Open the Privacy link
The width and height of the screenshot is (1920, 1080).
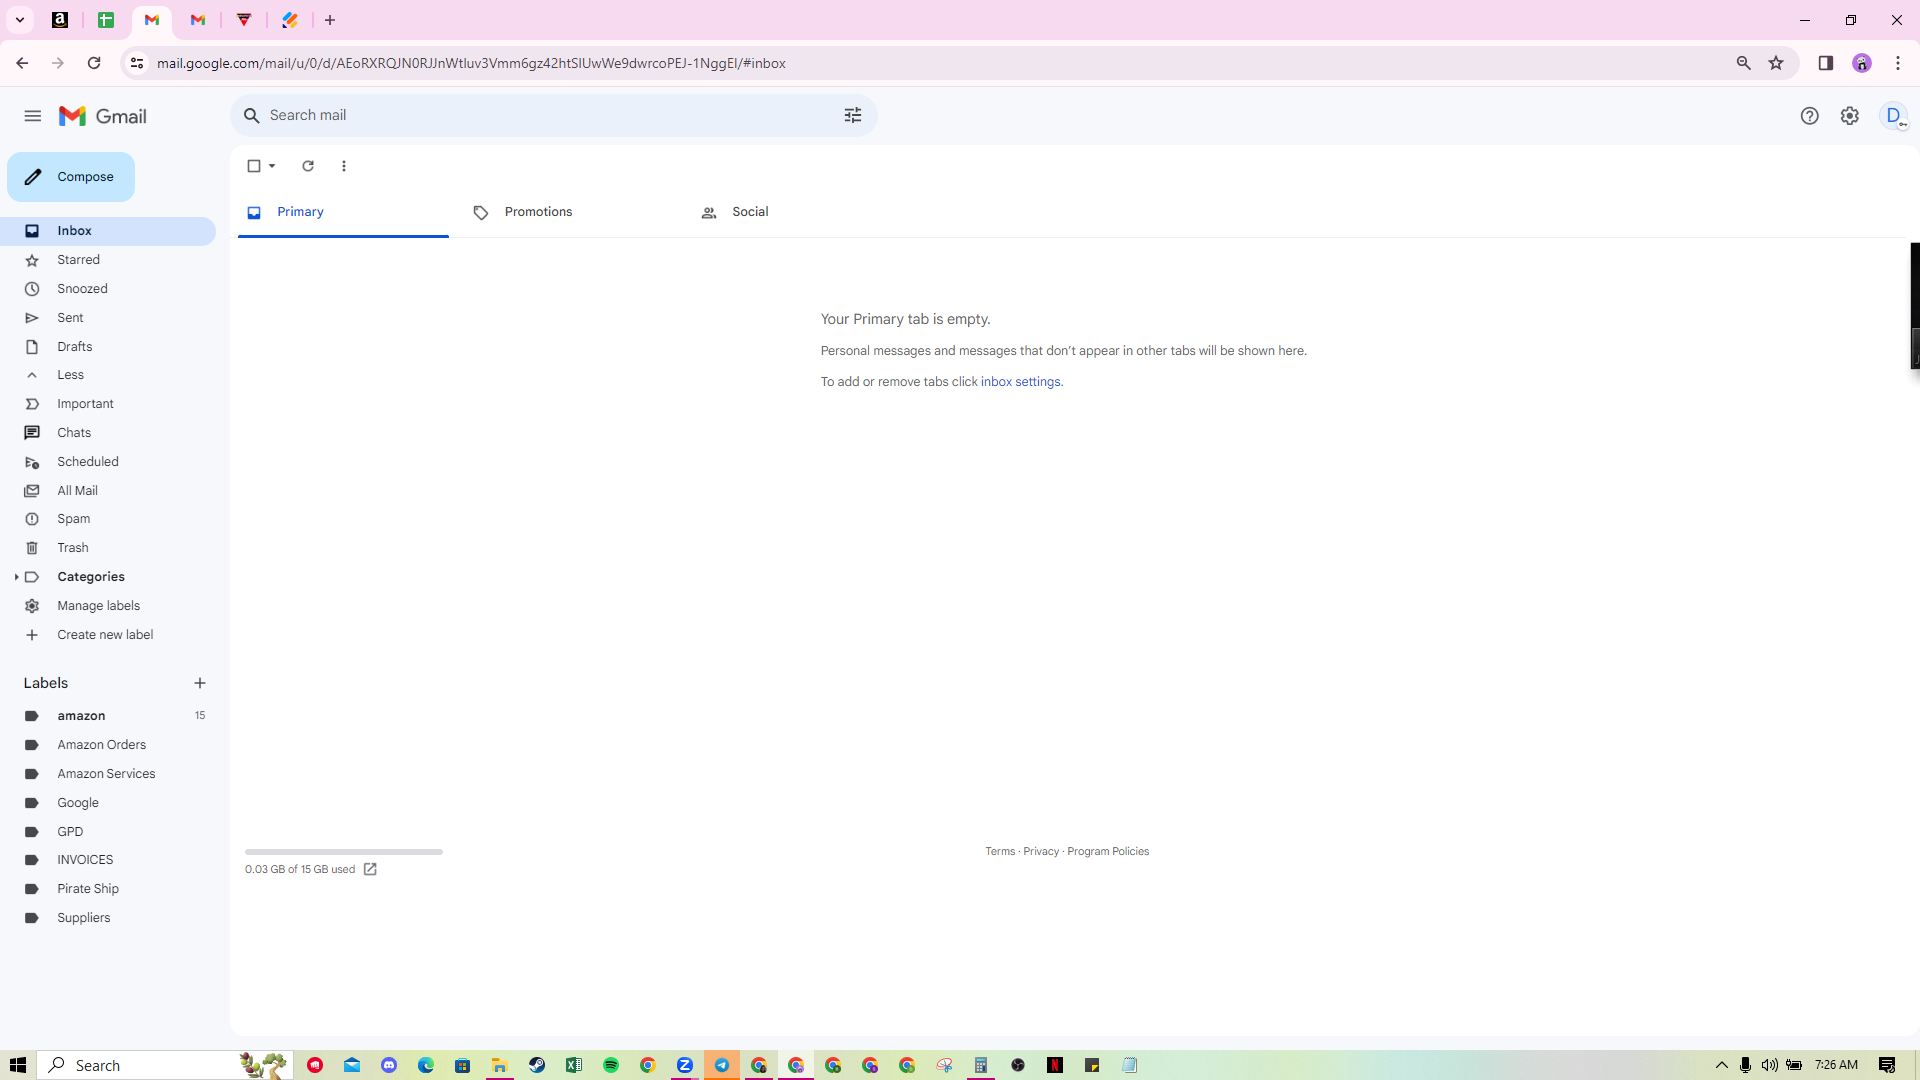tap(1041, 852)
